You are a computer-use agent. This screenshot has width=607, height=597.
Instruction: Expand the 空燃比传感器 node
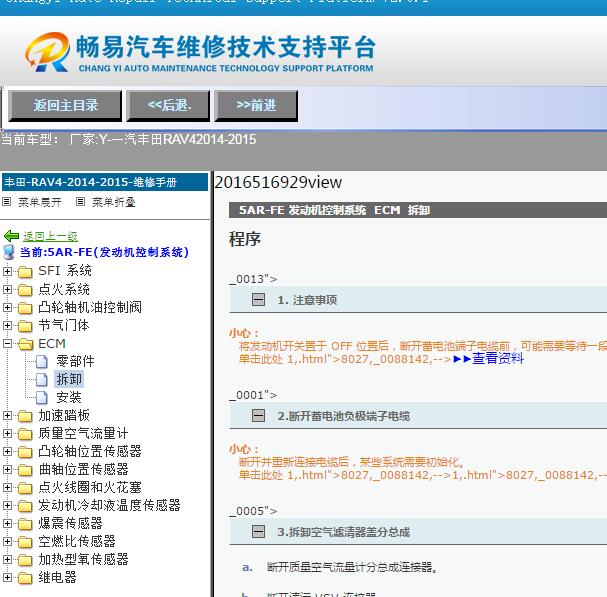click(x=7, y=541)
